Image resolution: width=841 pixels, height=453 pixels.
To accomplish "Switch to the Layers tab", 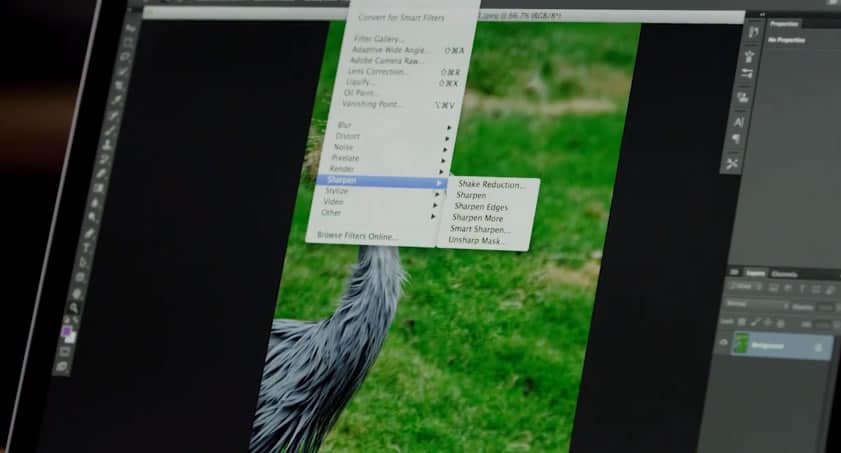I will tap(755, 273).
